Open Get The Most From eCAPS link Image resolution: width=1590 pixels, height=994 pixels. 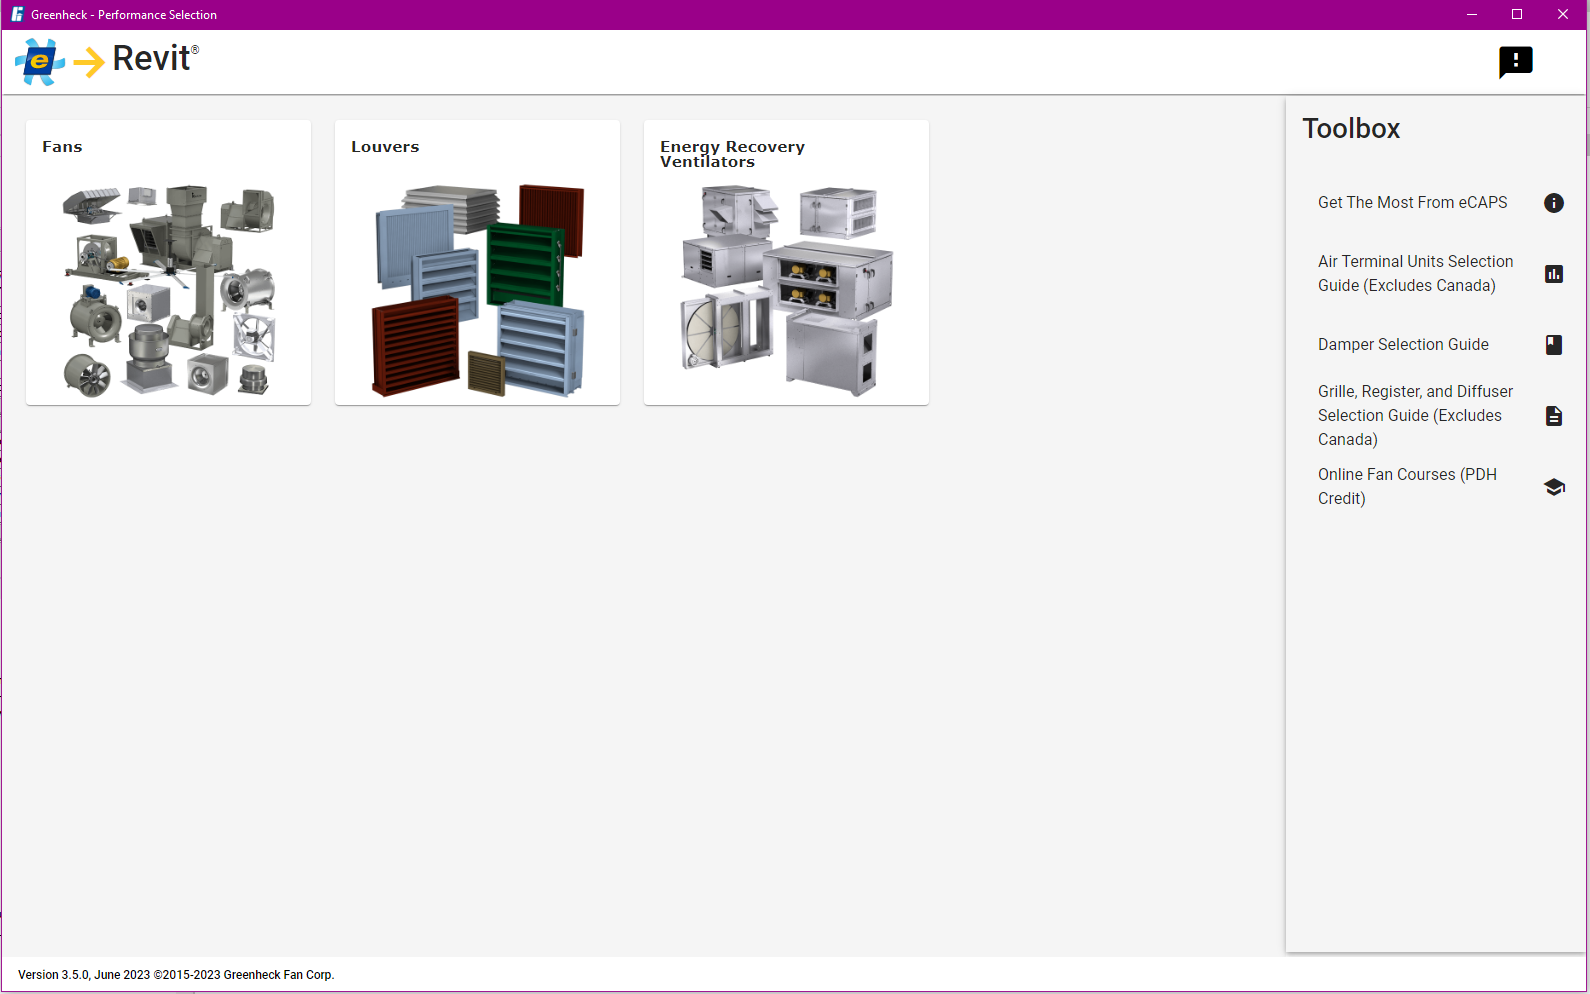click(1412, 203)
